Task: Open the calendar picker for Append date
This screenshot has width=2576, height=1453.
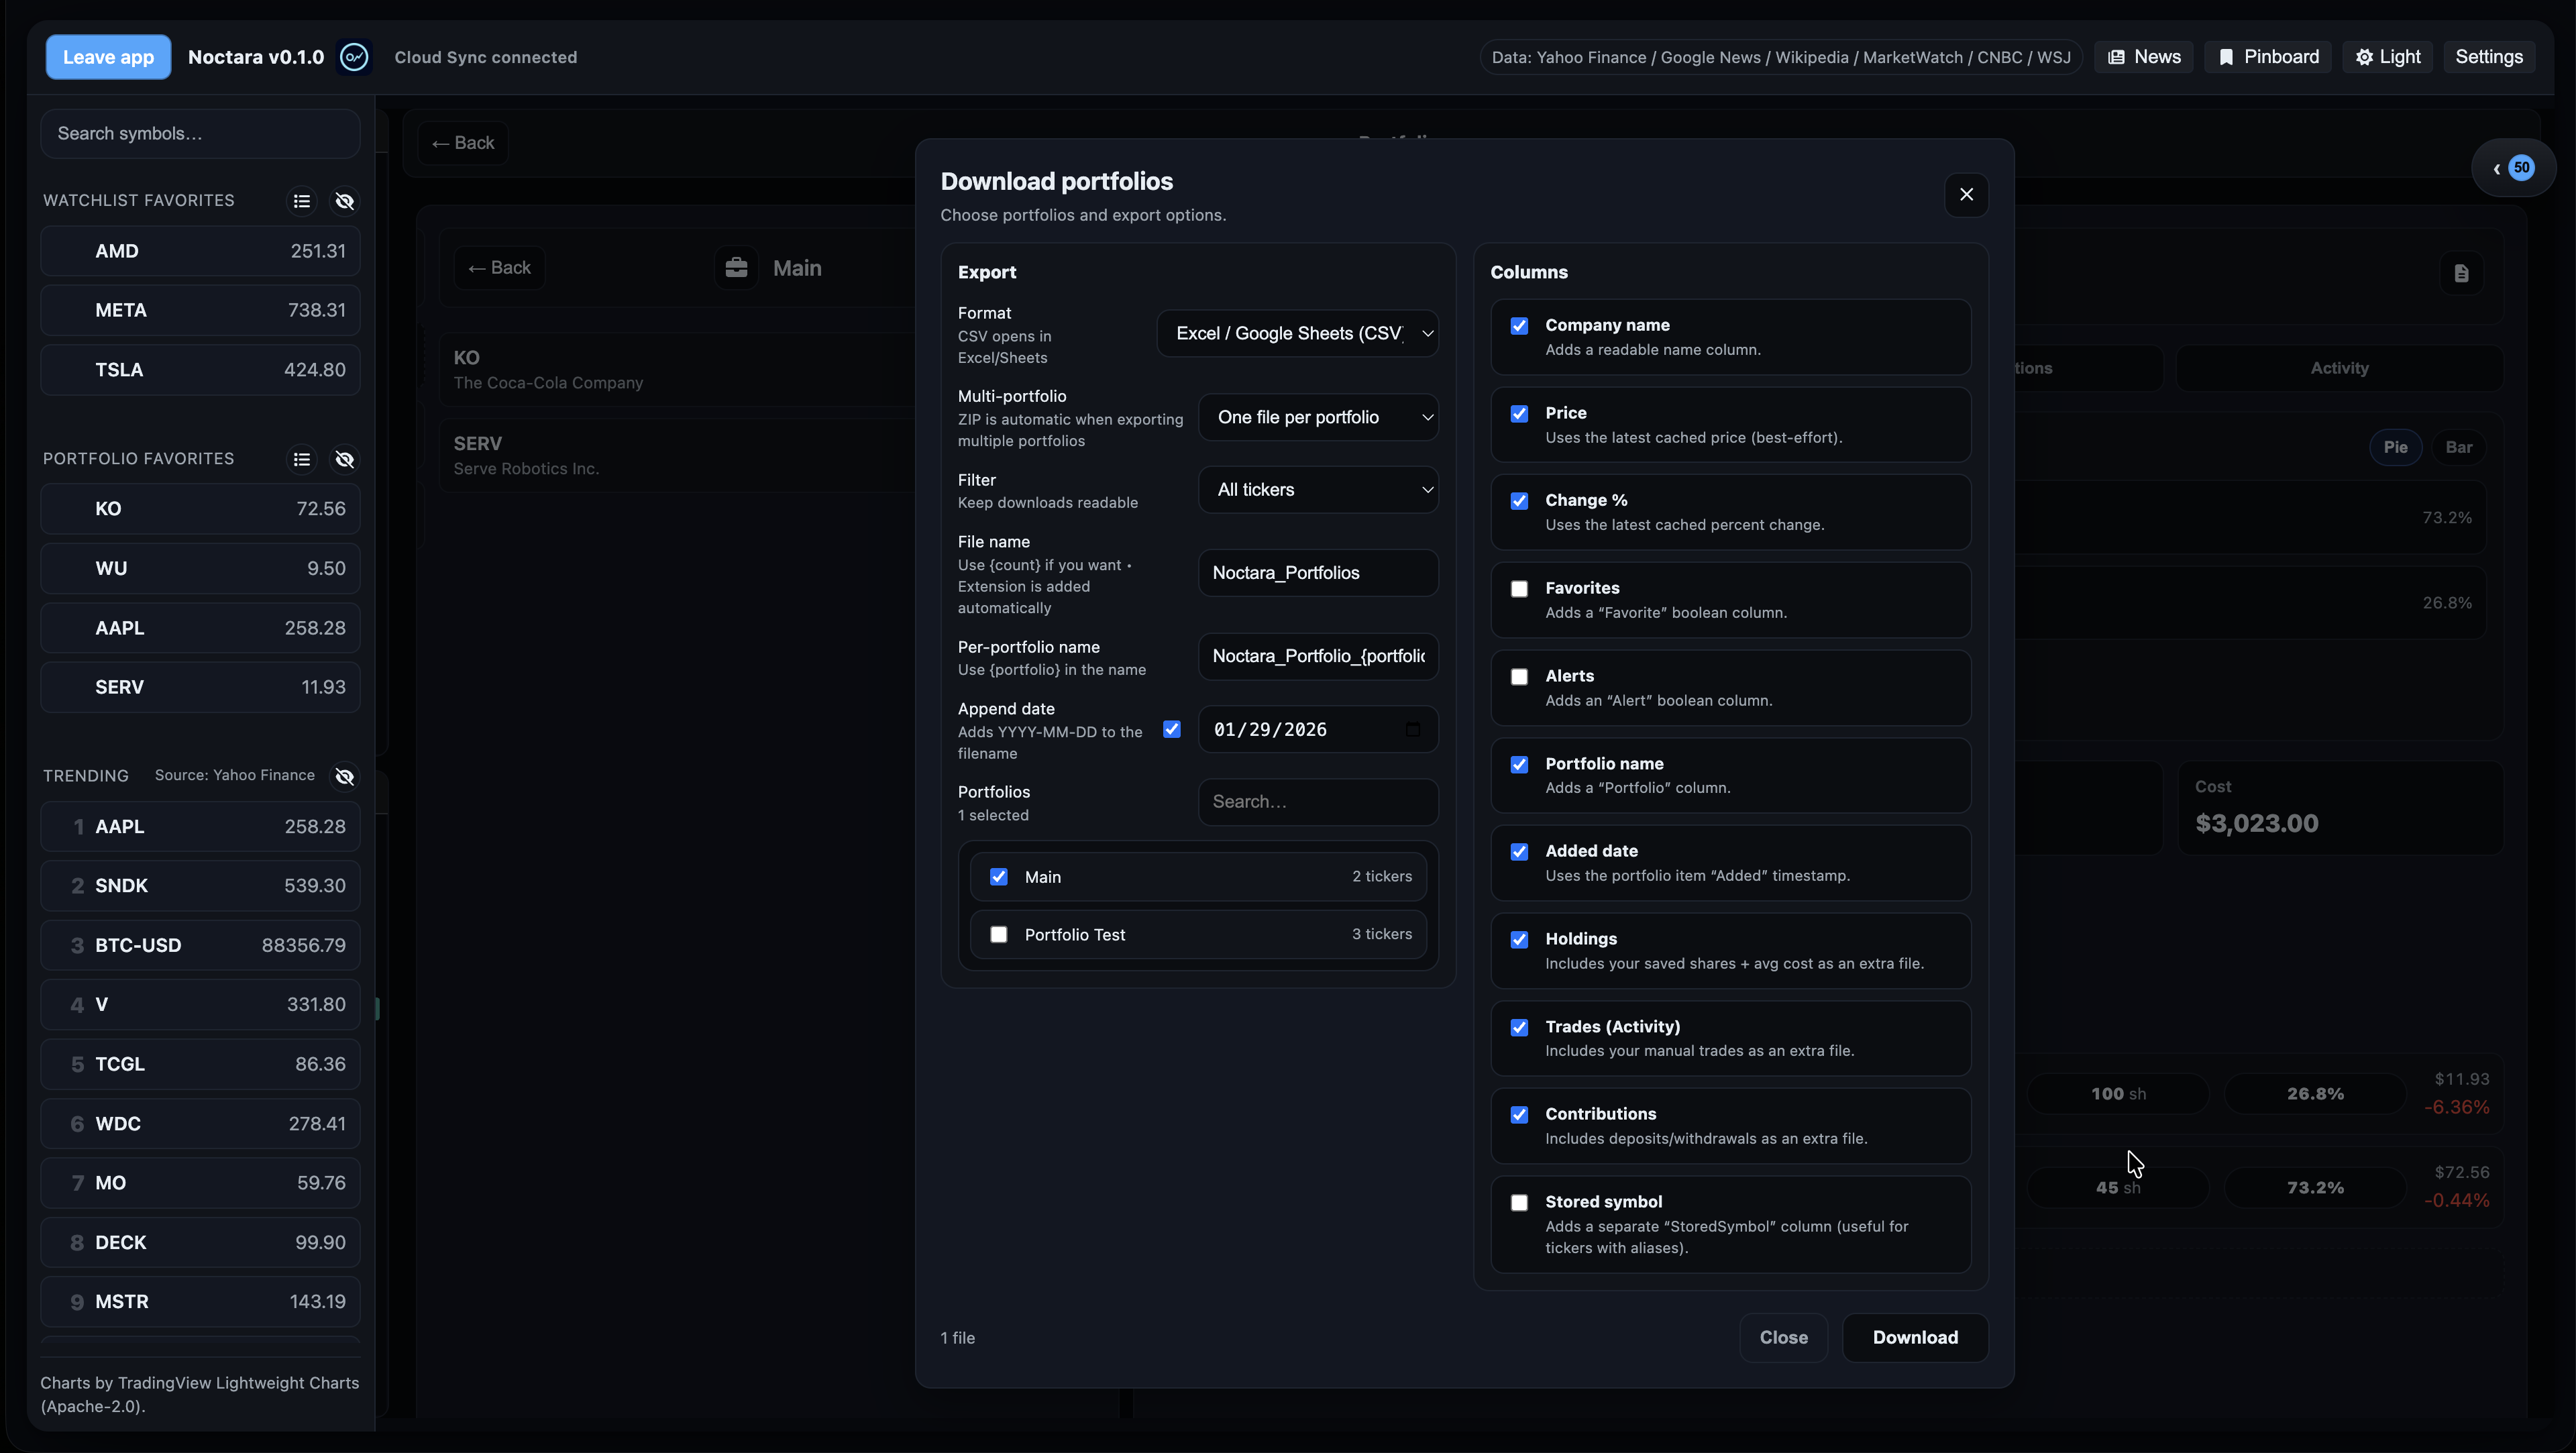Action: coord(1411,729)
